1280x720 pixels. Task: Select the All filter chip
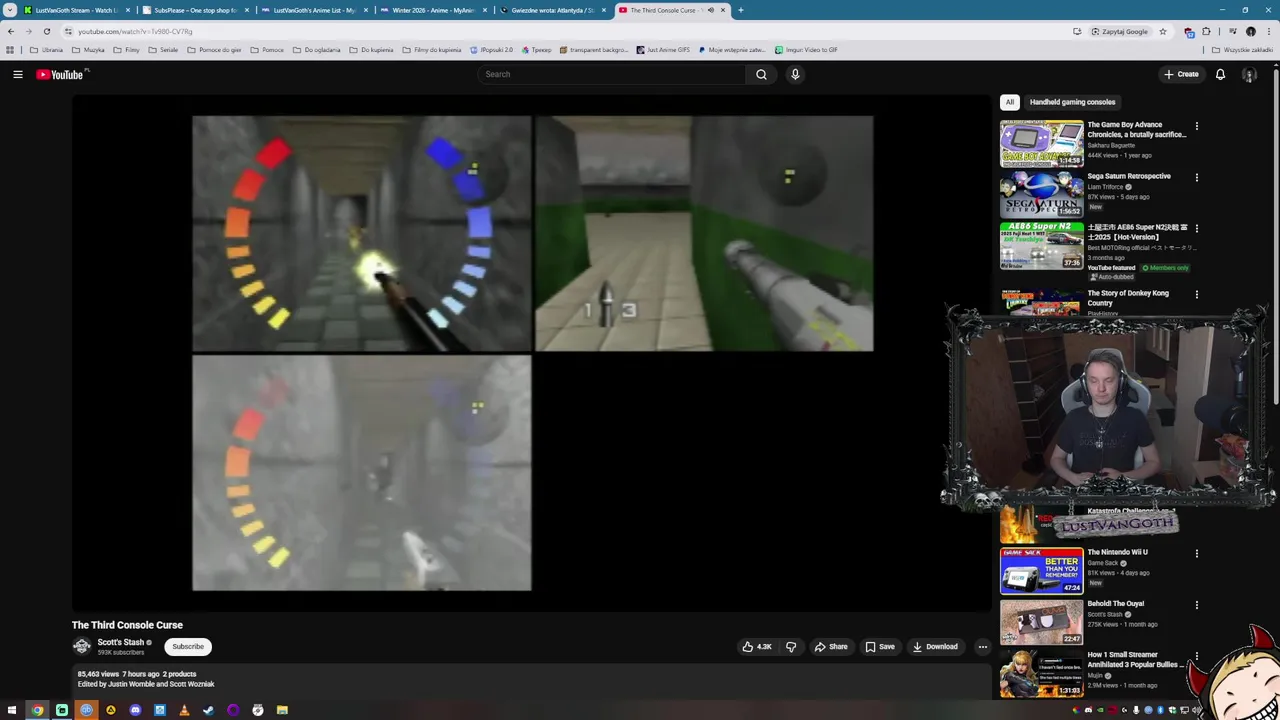click(x=1009, y=102)
